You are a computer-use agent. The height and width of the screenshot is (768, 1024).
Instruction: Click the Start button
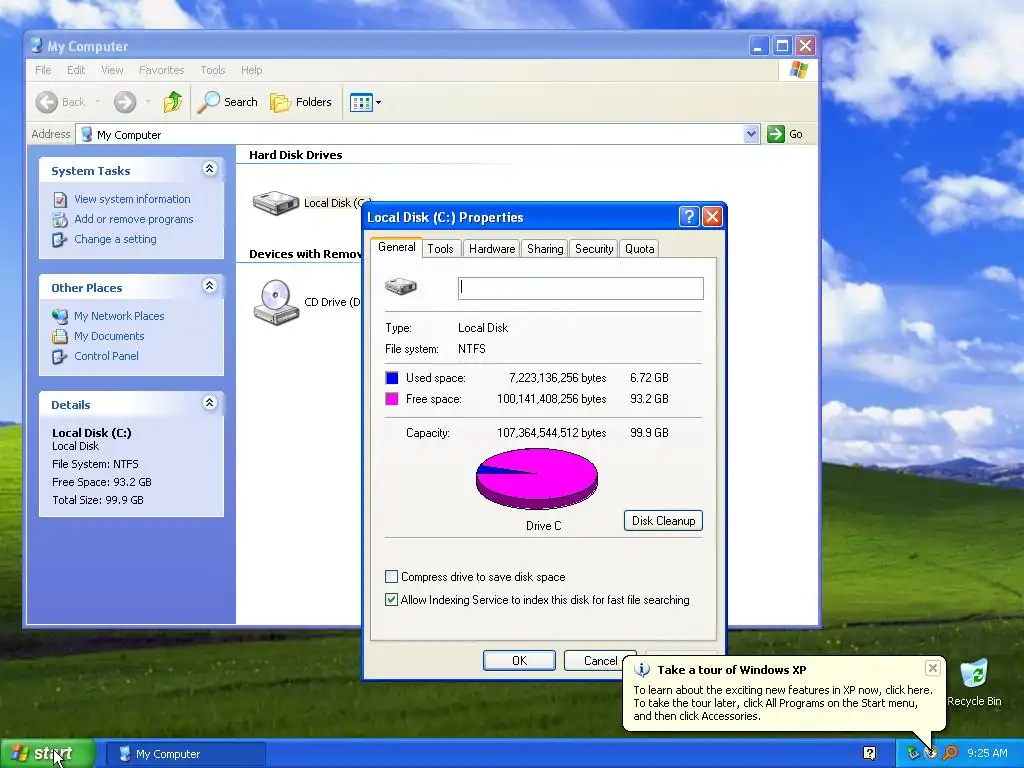[48, 754]
